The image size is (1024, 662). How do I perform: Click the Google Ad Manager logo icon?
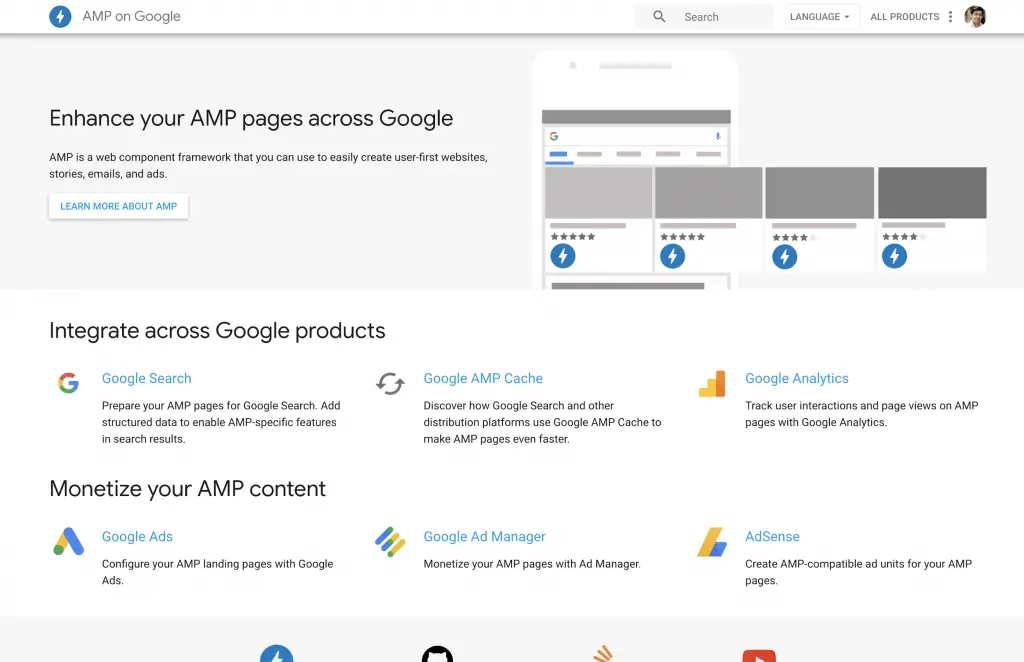(x=390, y=541)
